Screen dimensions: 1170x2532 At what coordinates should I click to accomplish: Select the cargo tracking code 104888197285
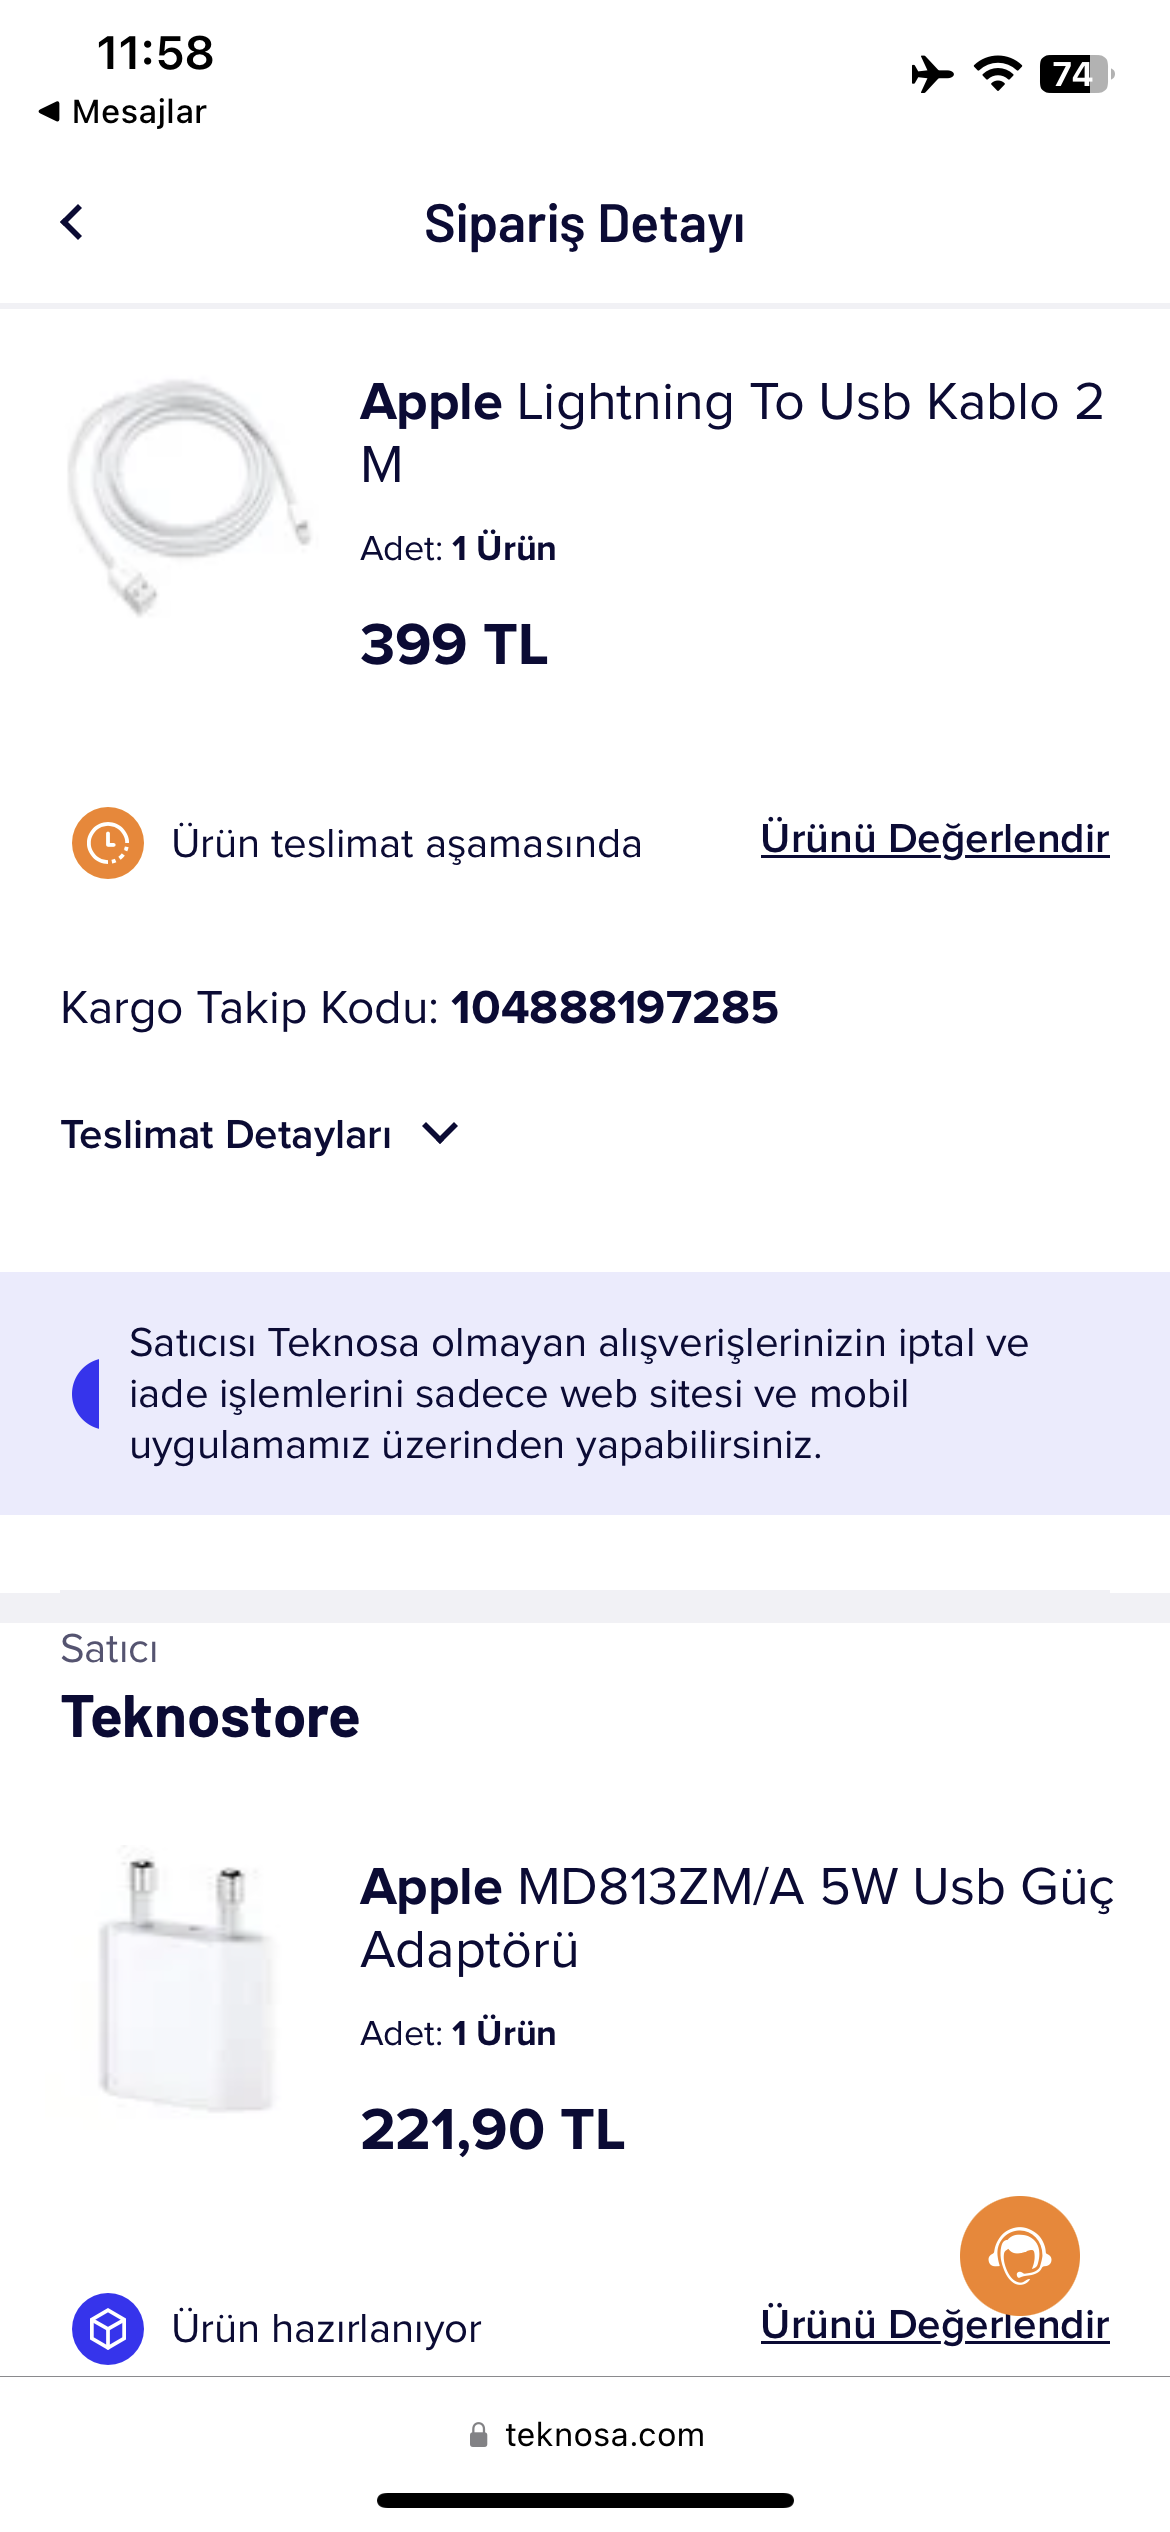click(614, 1007)
